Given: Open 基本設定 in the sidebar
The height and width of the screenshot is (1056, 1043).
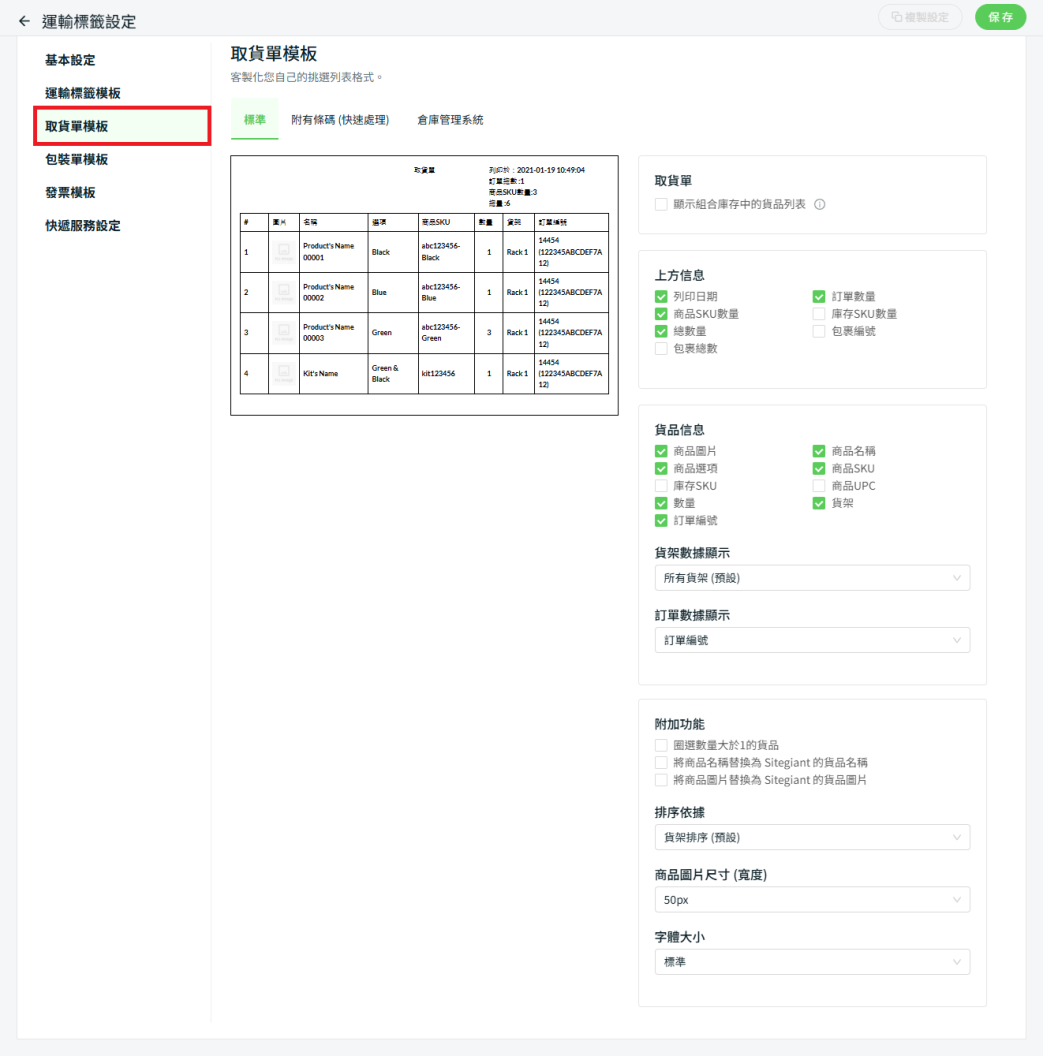Looking at the screenshot, I should (70, 60).
